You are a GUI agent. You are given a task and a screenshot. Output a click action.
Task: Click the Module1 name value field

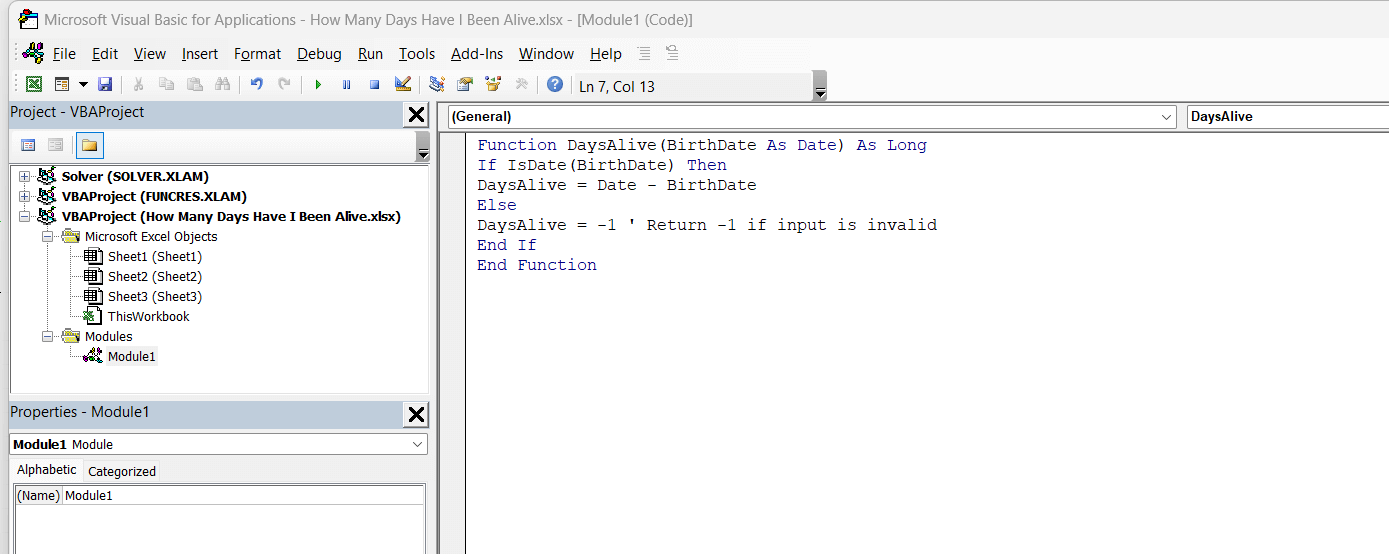[243, 496]
